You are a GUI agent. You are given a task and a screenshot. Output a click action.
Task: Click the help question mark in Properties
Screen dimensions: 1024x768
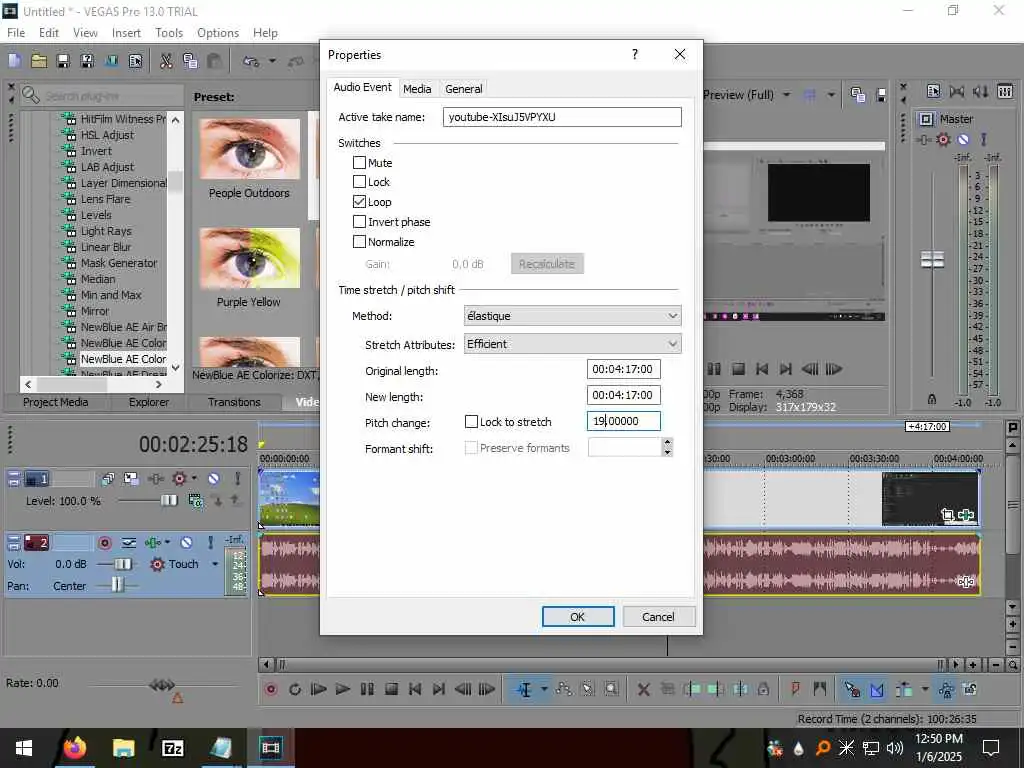pyautogui.click(x=635, y=54)
